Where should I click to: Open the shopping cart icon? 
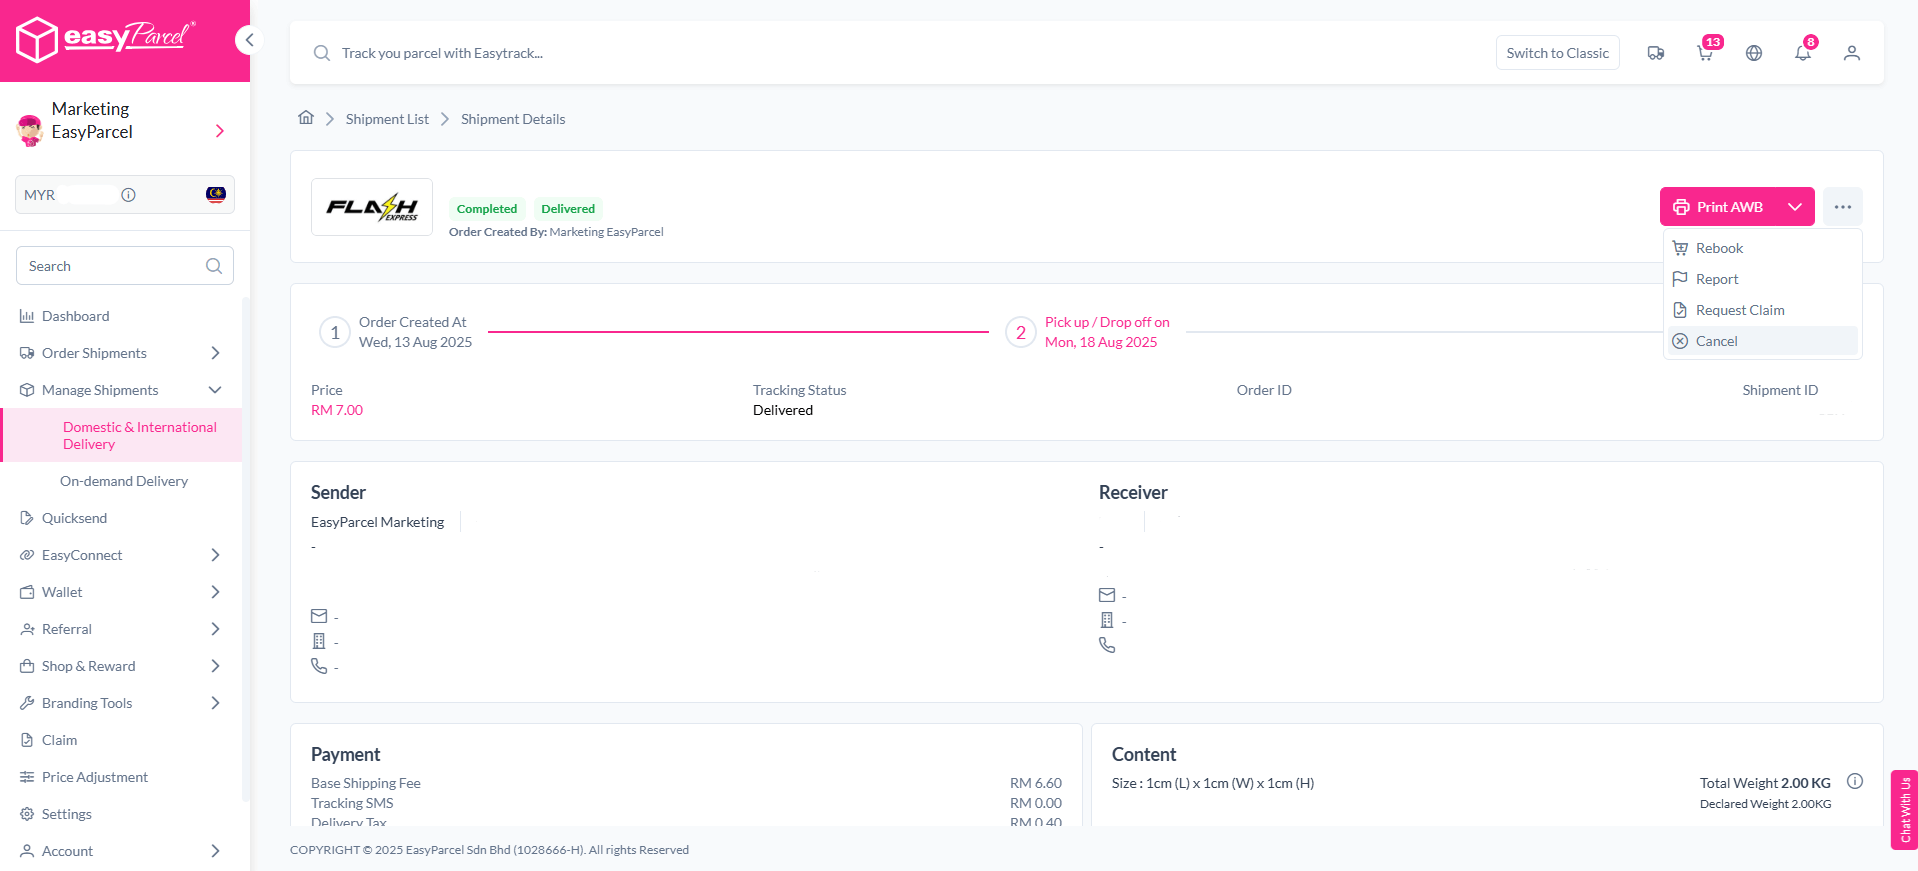[x=1705, y=53]
